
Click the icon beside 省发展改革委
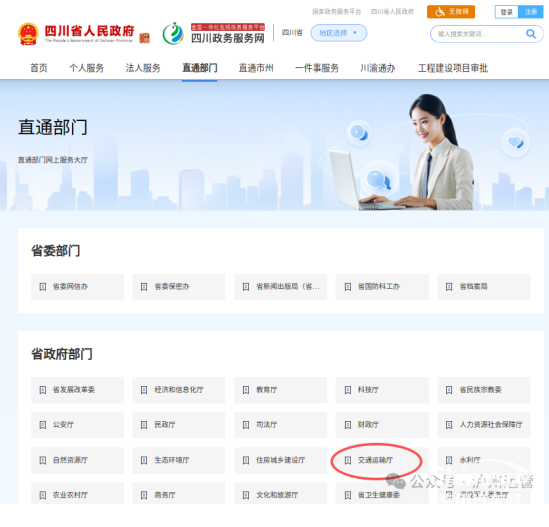coord(43,390)
